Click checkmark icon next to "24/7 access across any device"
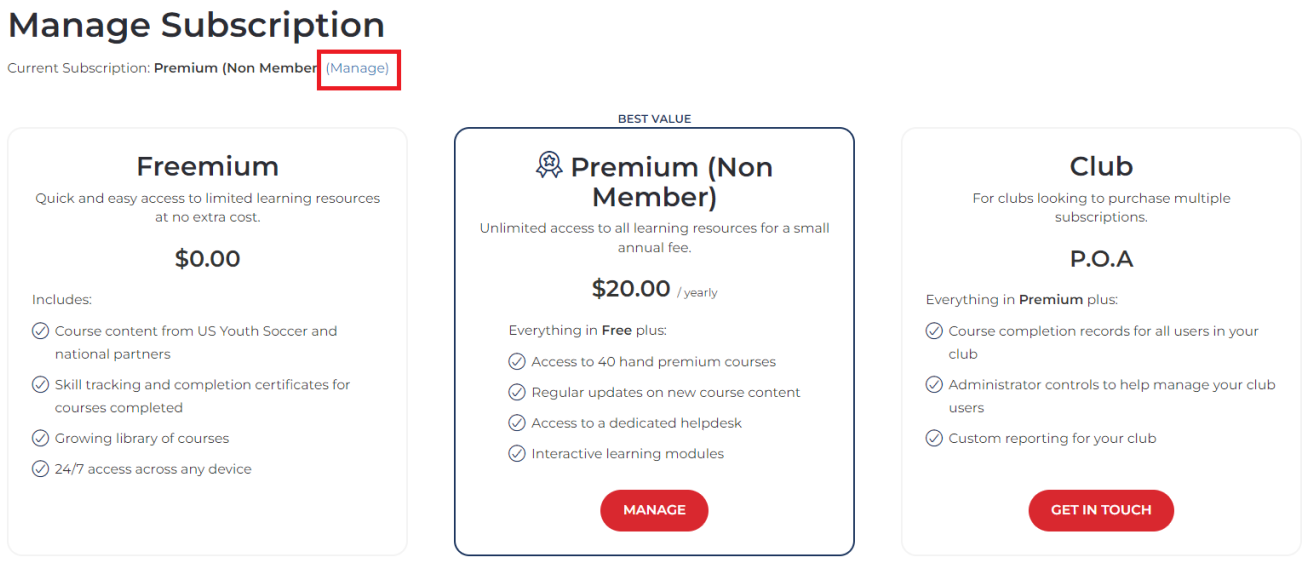Image resolution: width=1314 pixels, height=565 pixels. tap(41, 469)
